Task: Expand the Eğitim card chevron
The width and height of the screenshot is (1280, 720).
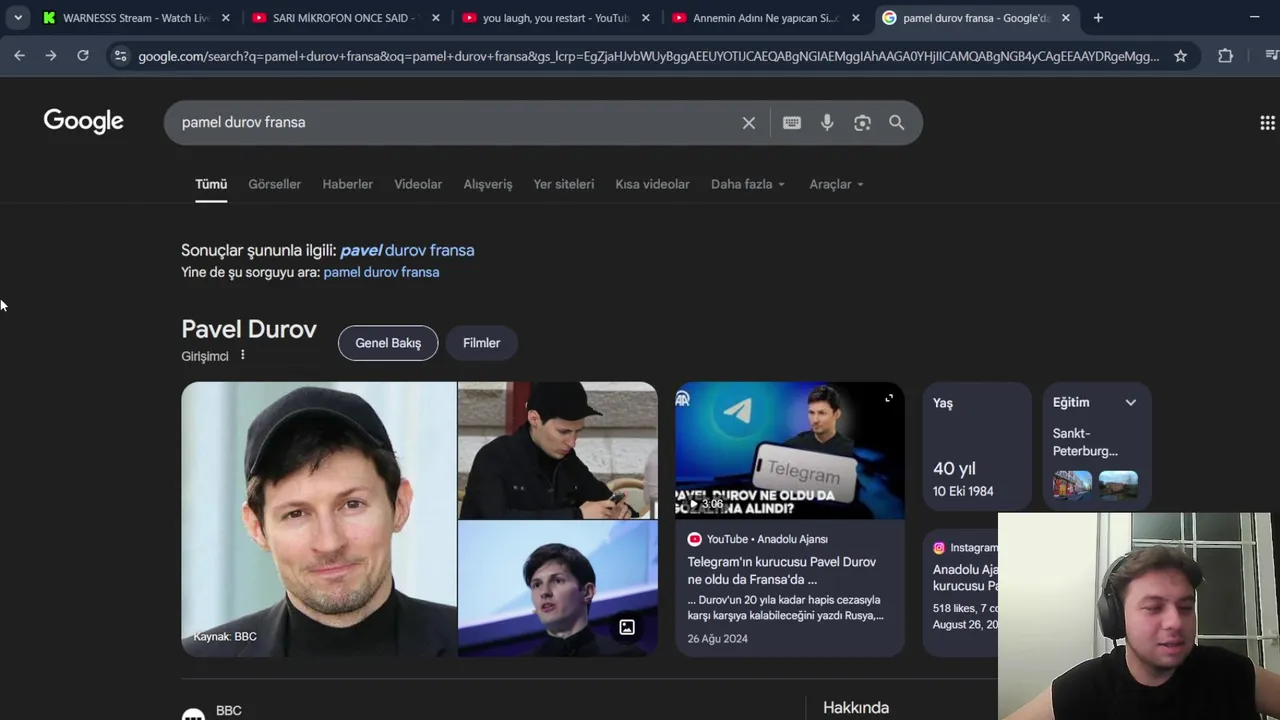Action: 1130,402
